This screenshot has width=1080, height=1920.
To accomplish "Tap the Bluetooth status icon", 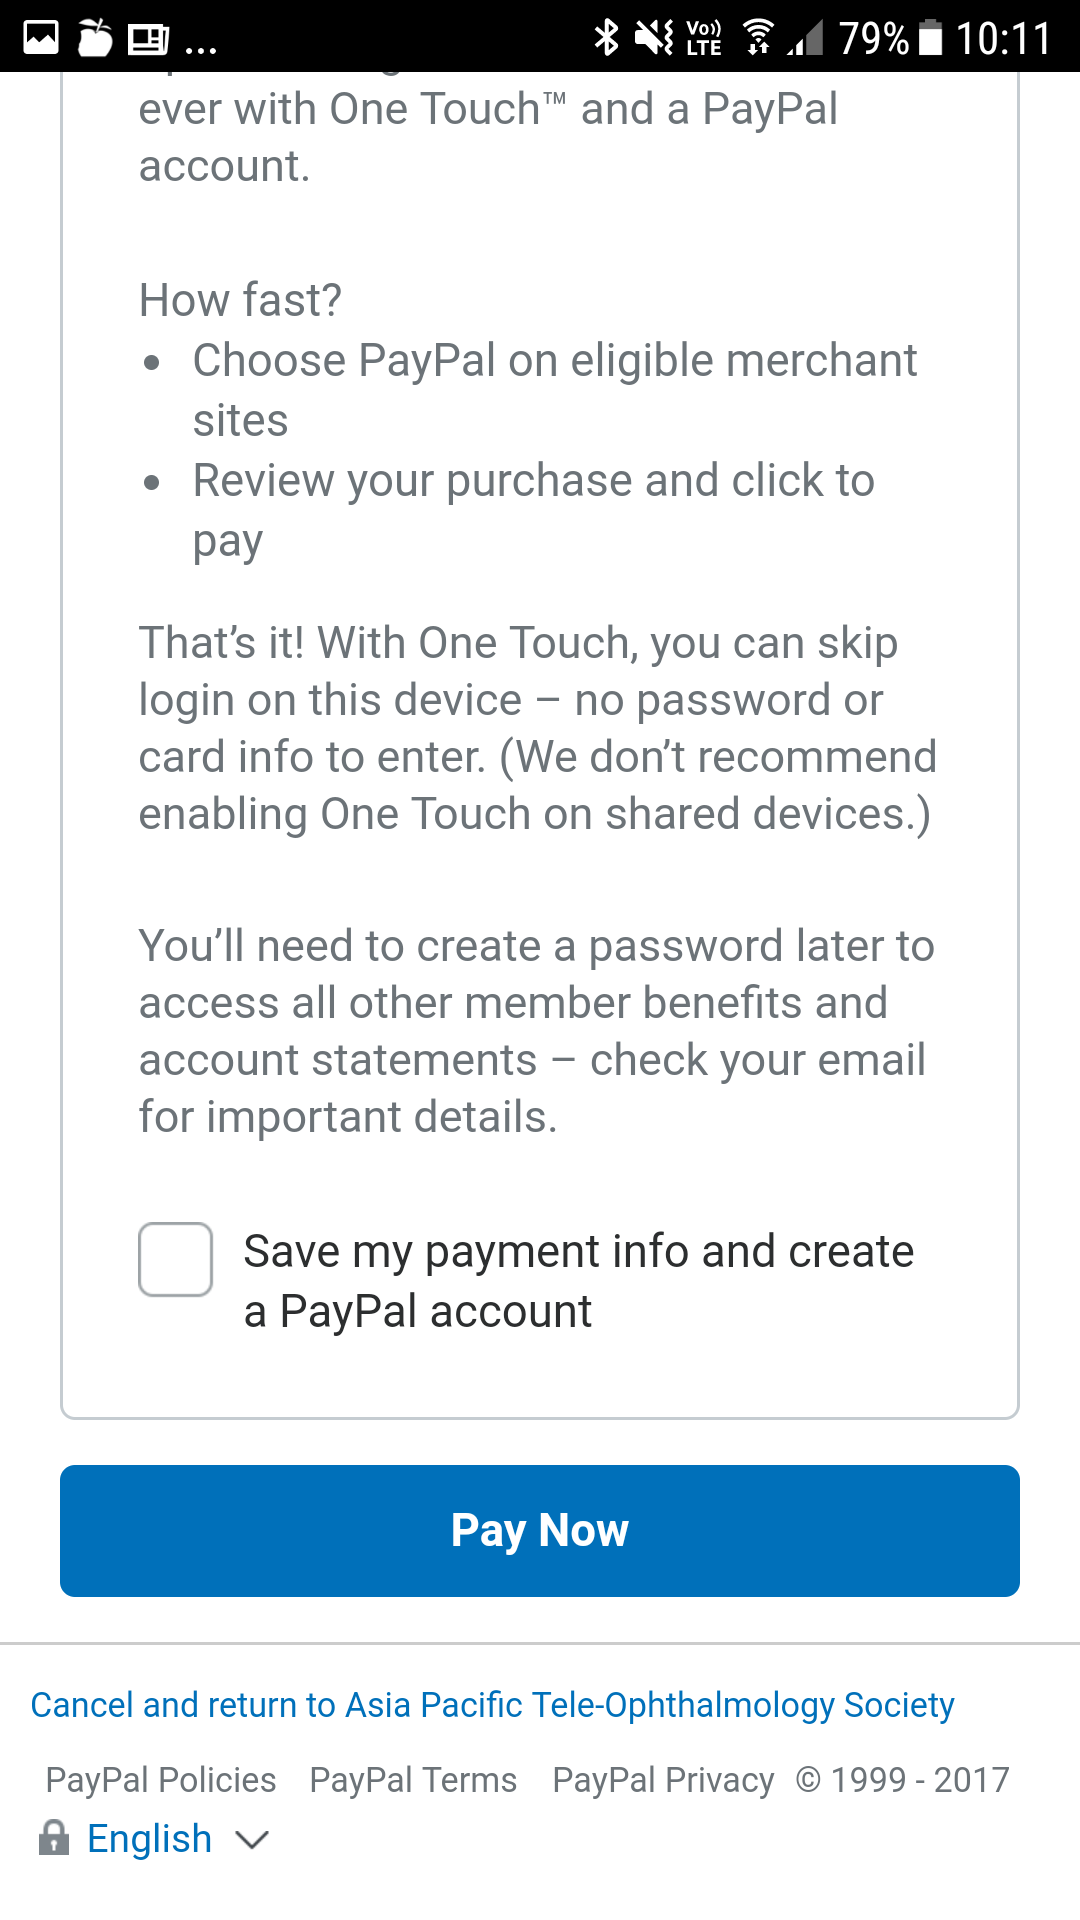I will coord(606,38).
